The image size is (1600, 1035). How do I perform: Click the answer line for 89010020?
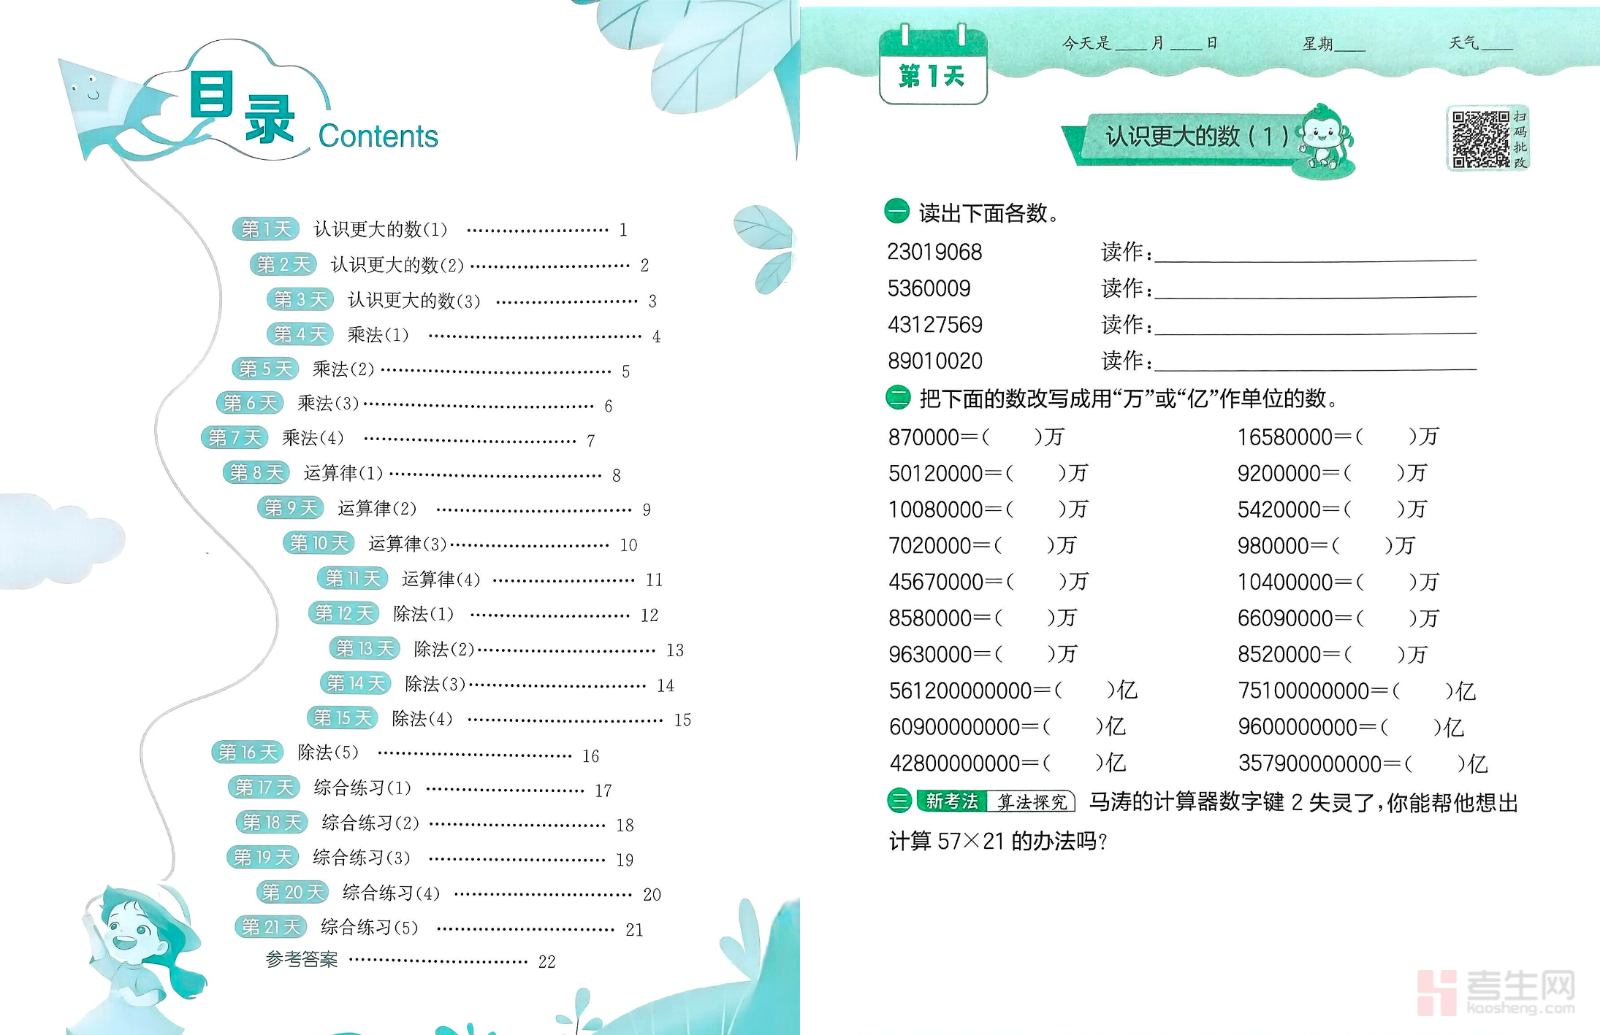[1315, 362]
